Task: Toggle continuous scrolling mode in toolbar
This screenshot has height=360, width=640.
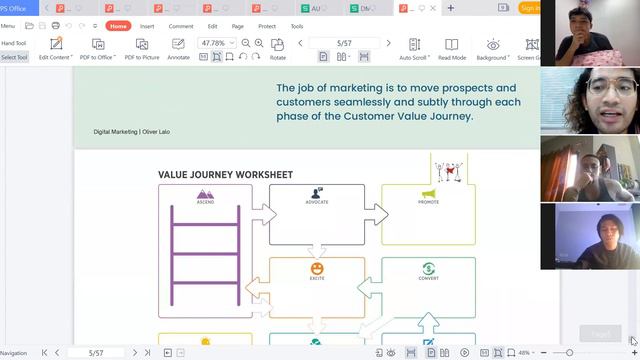Action: [x=364, y=57]
